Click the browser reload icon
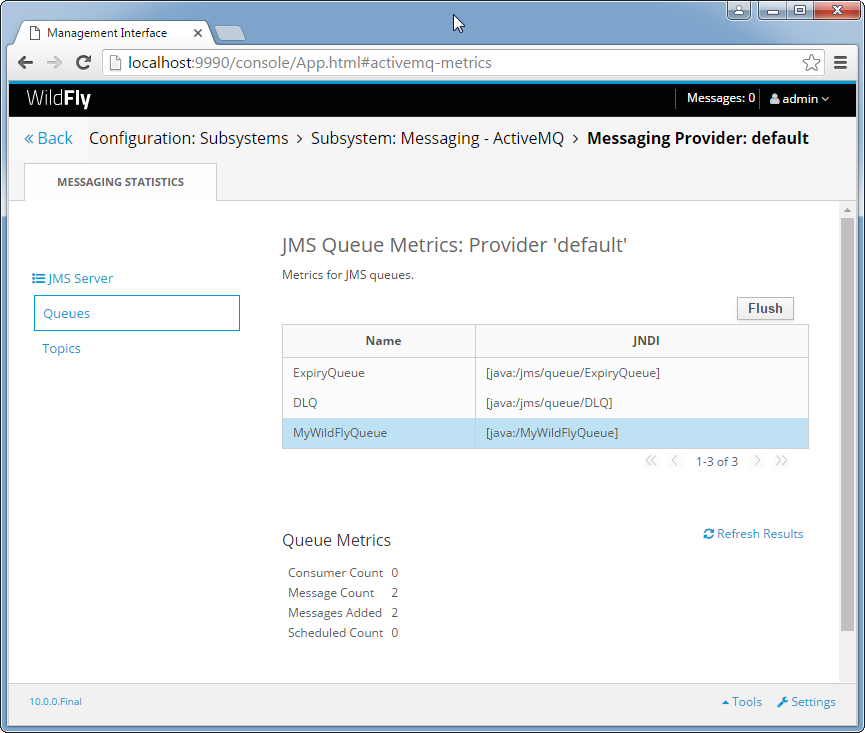This screenshot has height=733, width=865. point(83,63)
